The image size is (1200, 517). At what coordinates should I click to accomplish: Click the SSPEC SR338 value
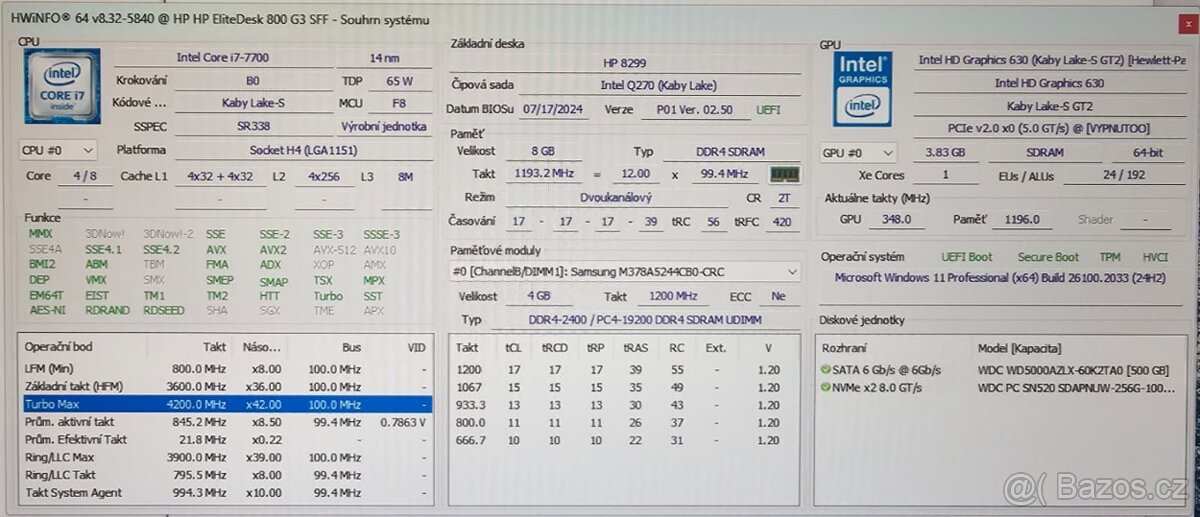coord(251,126)
